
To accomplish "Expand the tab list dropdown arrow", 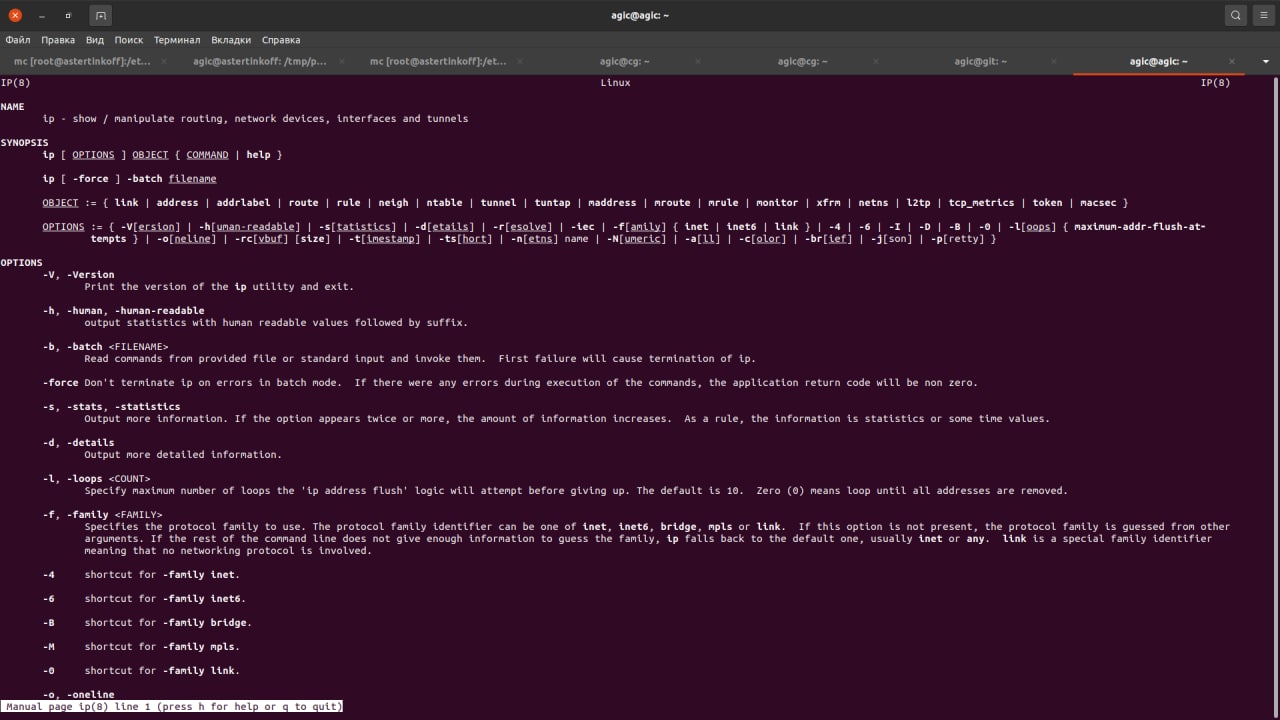I will 1266,61.
